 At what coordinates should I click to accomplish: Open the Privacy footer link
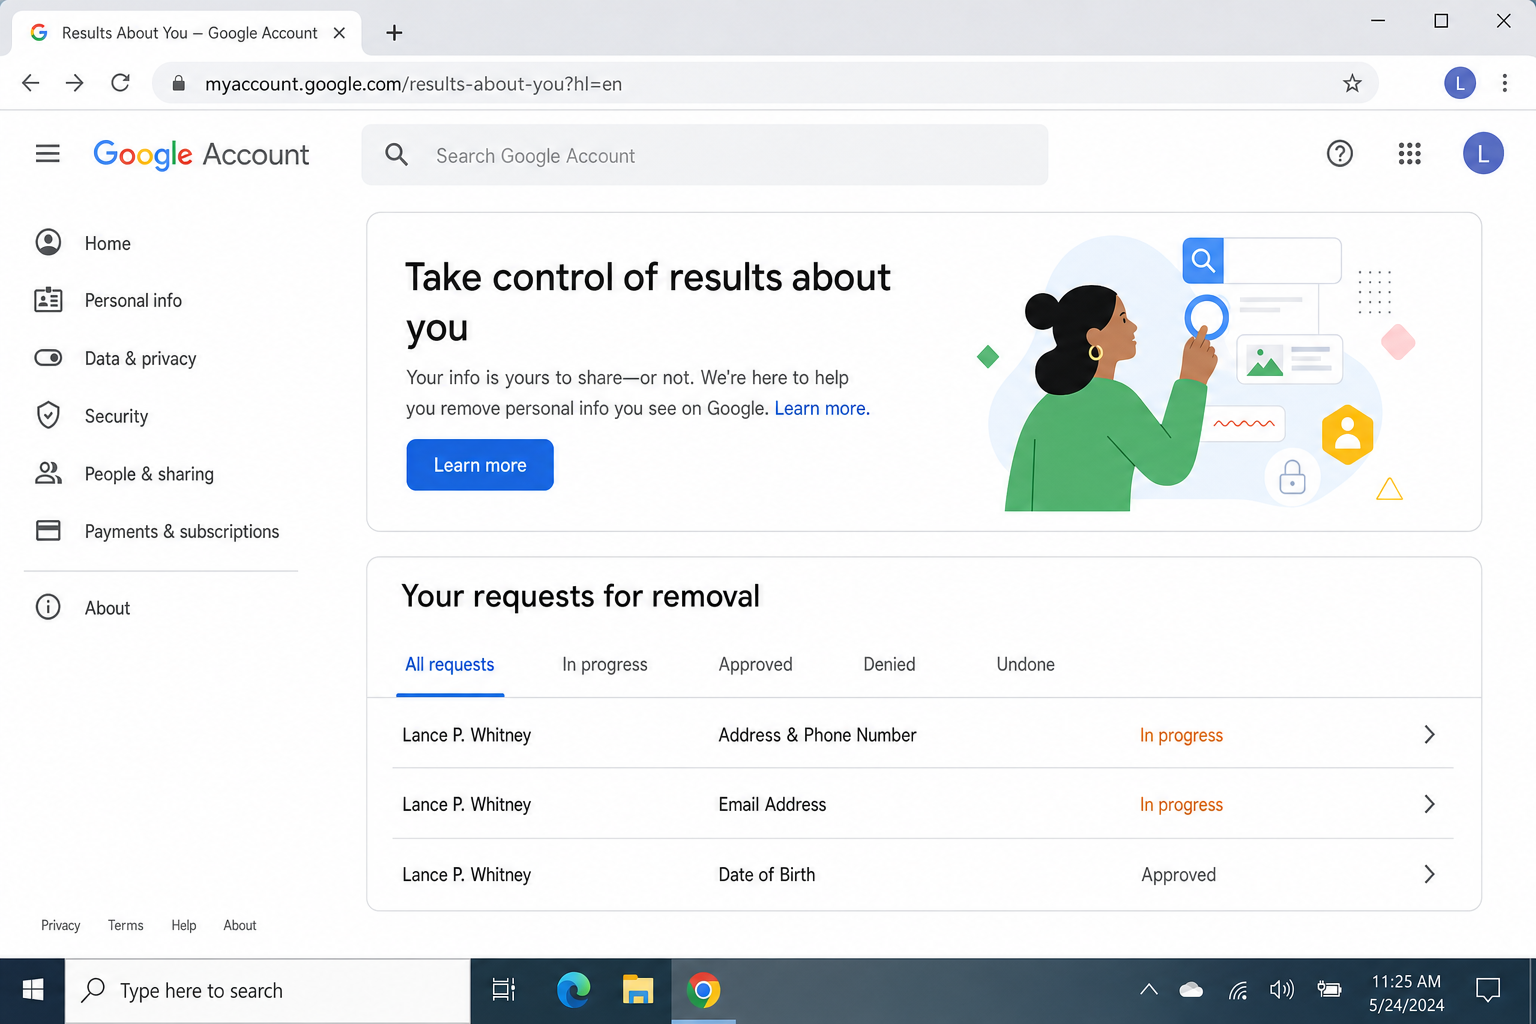tap(60, 925)
